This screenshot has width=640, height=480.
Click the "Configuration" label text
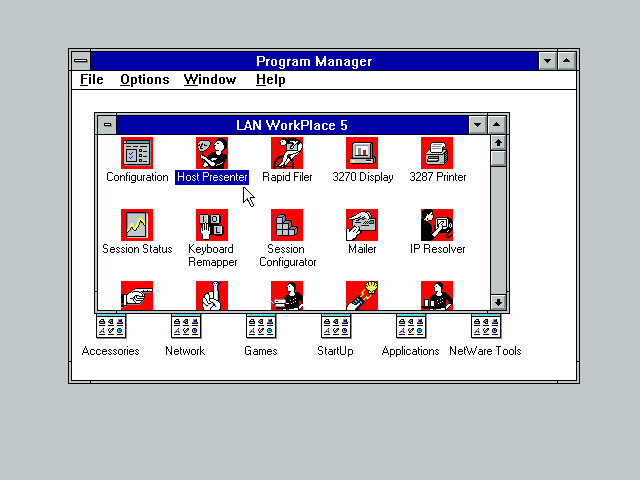tap(137, 177)
